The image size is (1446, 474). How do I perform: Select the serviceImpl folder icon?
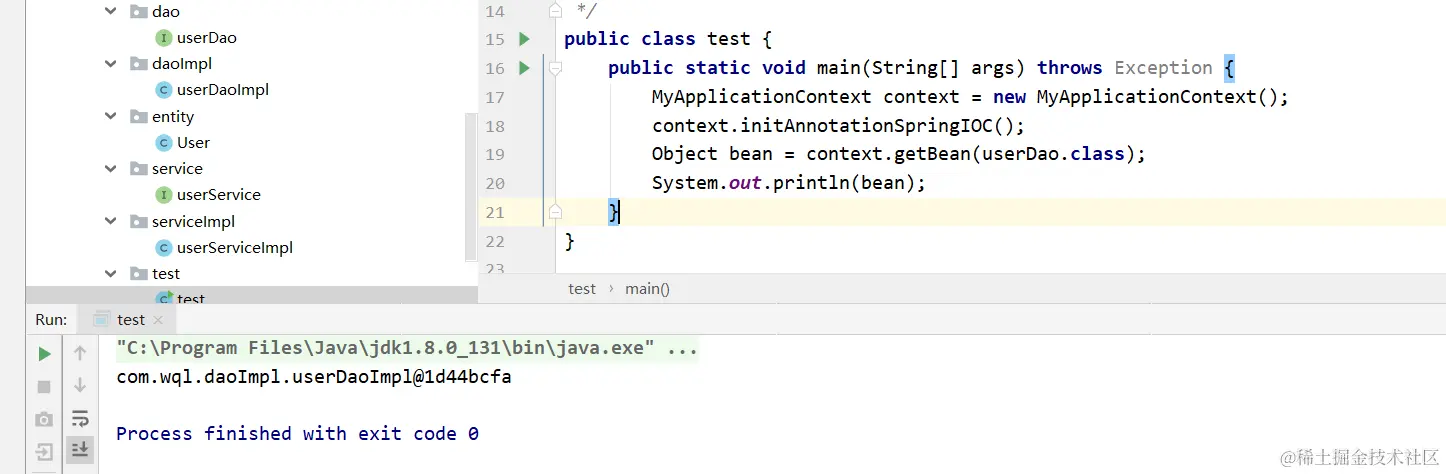(x=139, y=221)
